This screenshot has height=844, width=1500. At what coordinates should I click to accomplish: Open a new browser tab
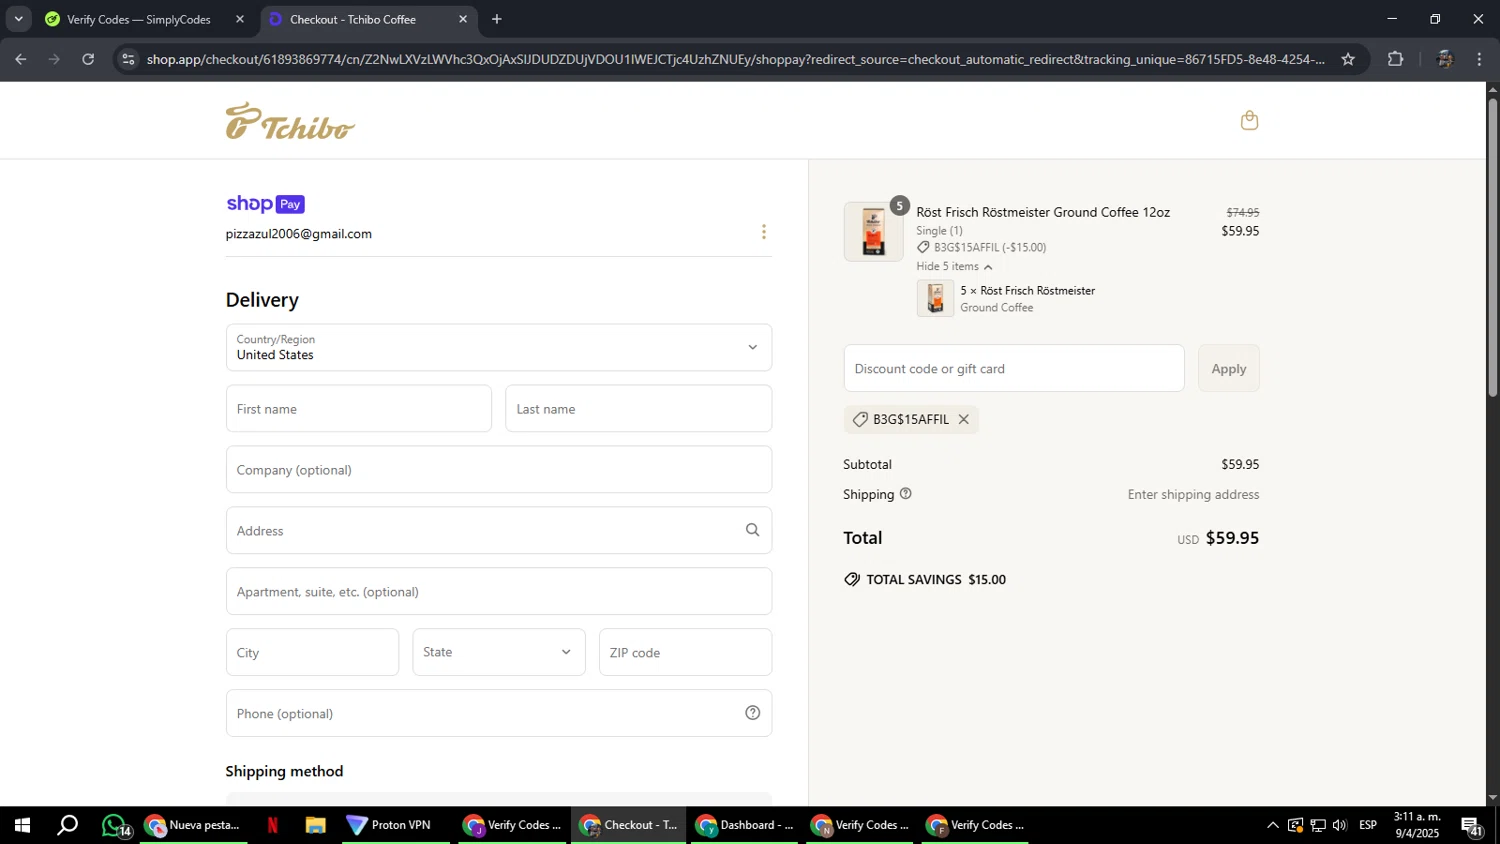(497, 19)
